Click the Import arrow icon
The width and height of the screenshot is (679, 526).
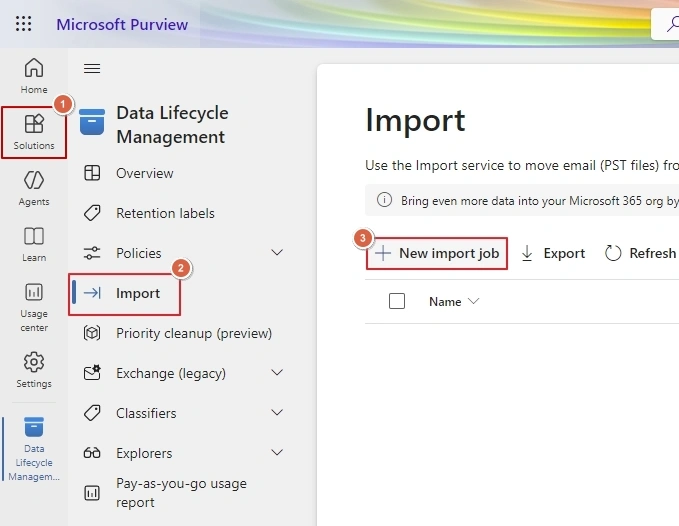[x=92, y=293]
